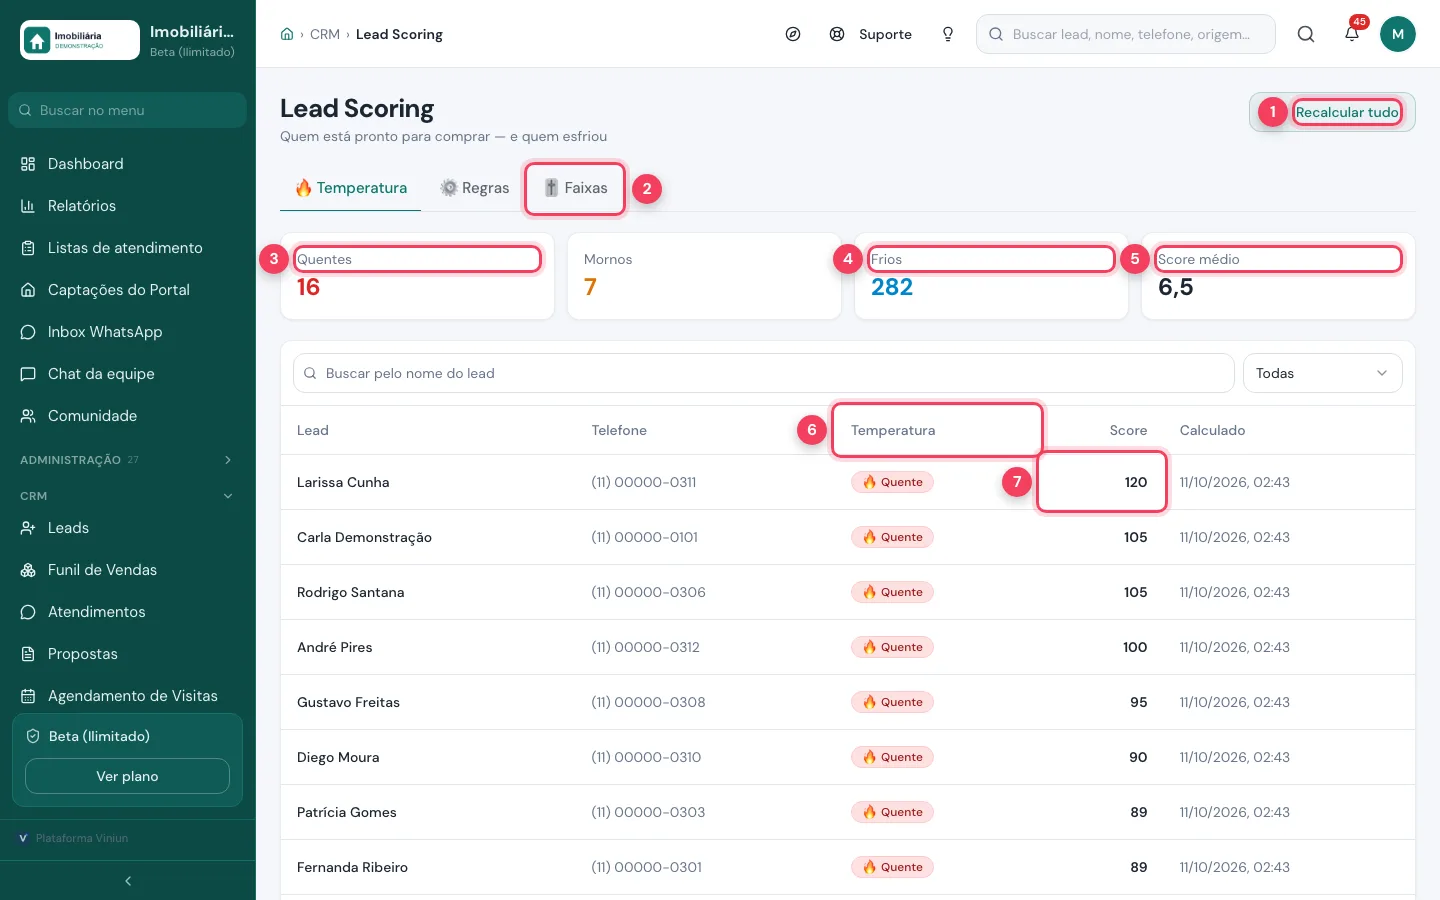Collapse the CRM sidebar section
This screenshot has height=900, width=1440.
click(128, 496)
